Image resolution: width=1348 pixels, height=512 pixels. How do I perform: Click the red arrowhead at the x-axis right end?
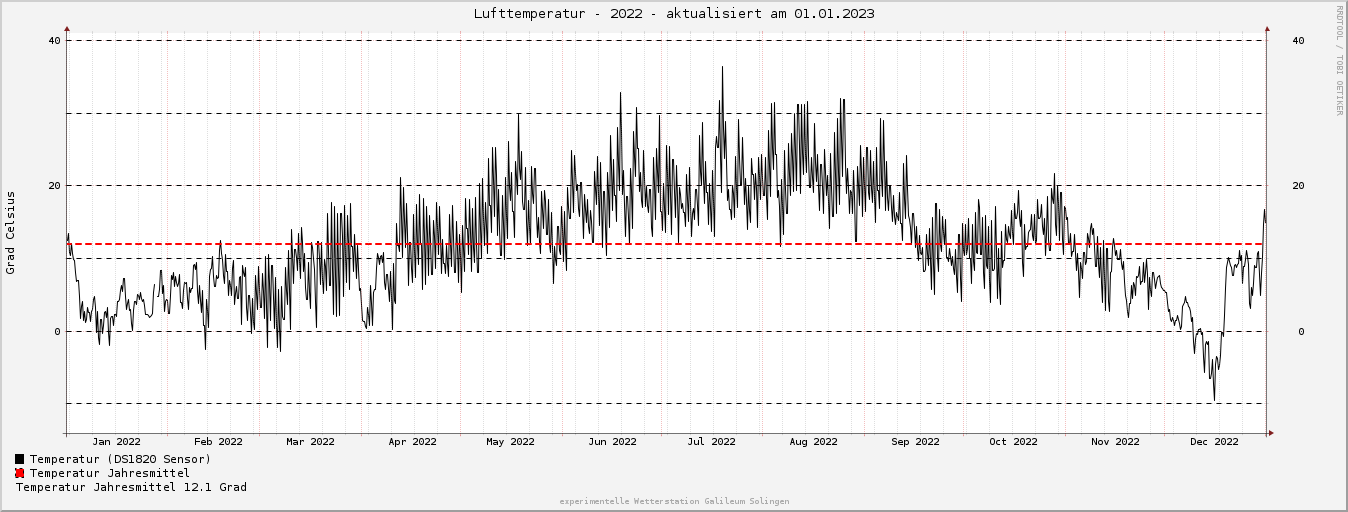[x=1270, y=433]
